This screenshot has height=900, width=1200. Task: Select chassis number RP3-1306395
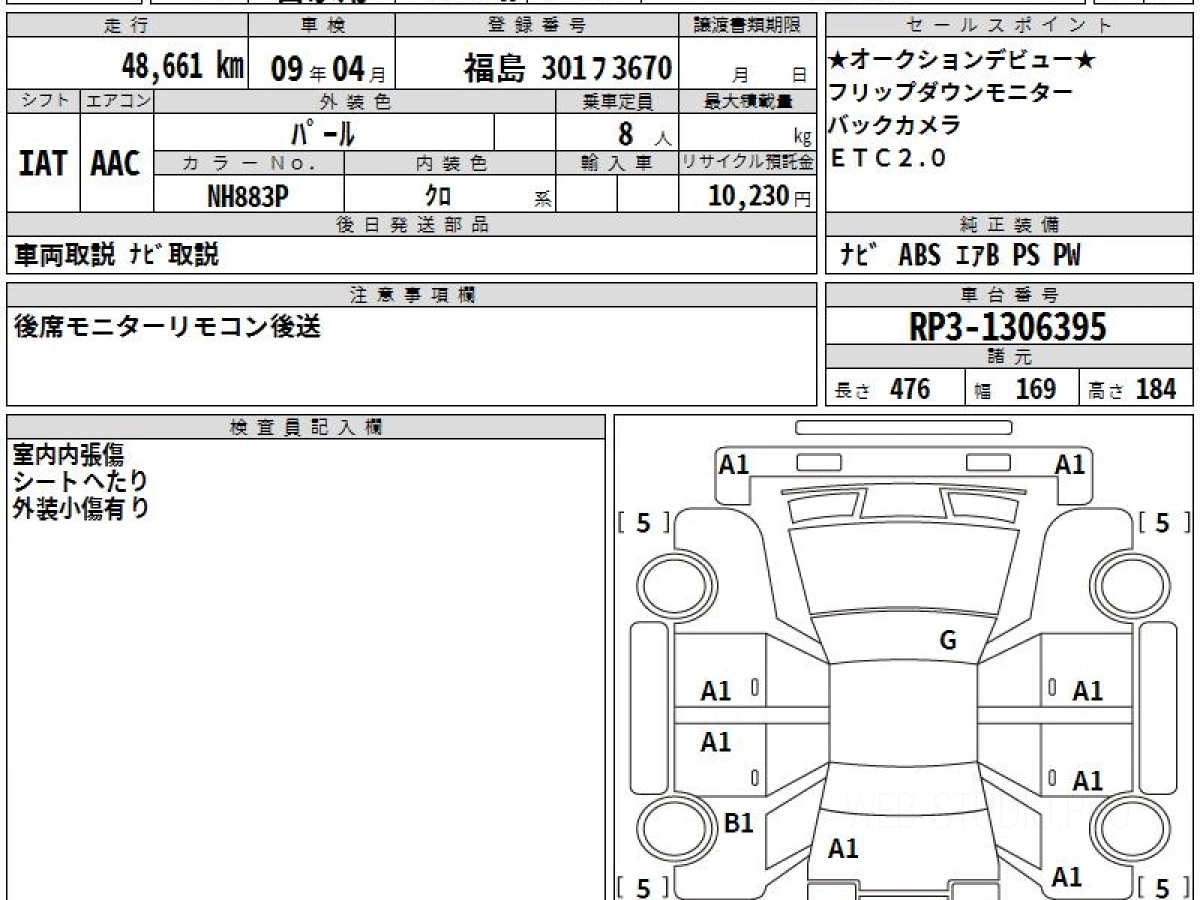(1008, 327)
